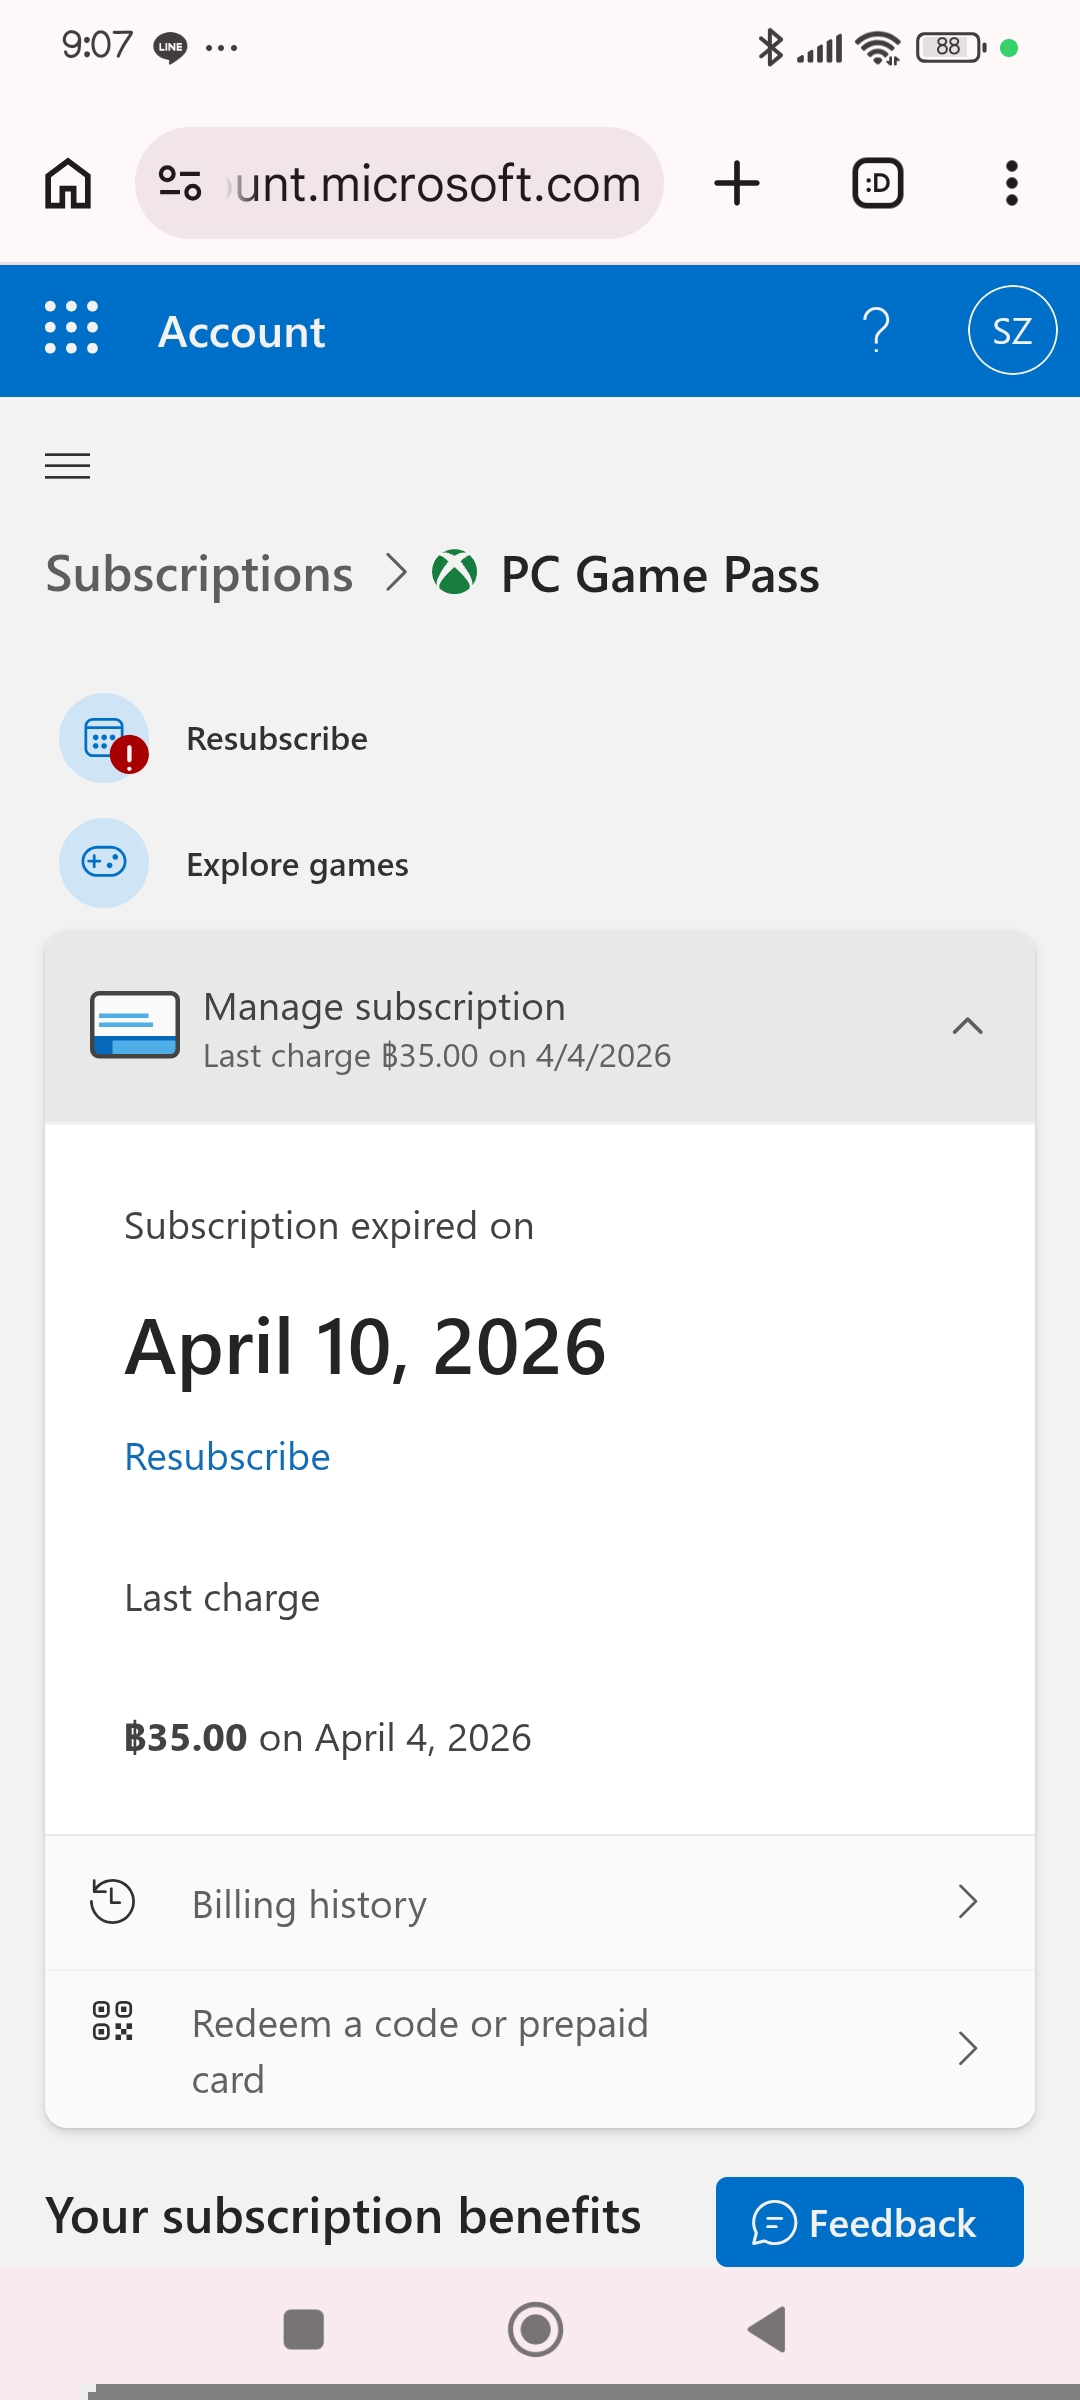
Task: Click the Last charge label
Action: (x=222, y=1598)
